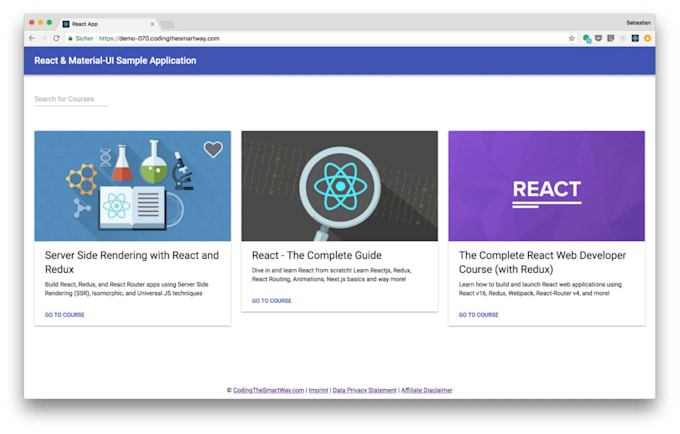This screenshot has height=434, width=680.
Task: Reload the page with the refresh icon
Action: click(56, 38)
